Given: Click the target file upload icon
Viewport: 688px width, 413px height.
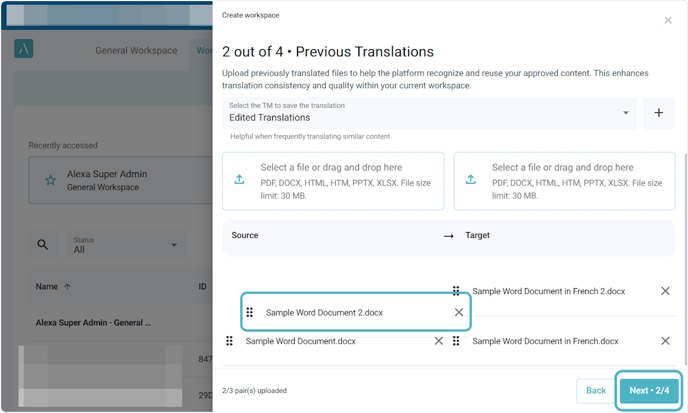Looking at the screenshot, I should (x=470, y=180).
